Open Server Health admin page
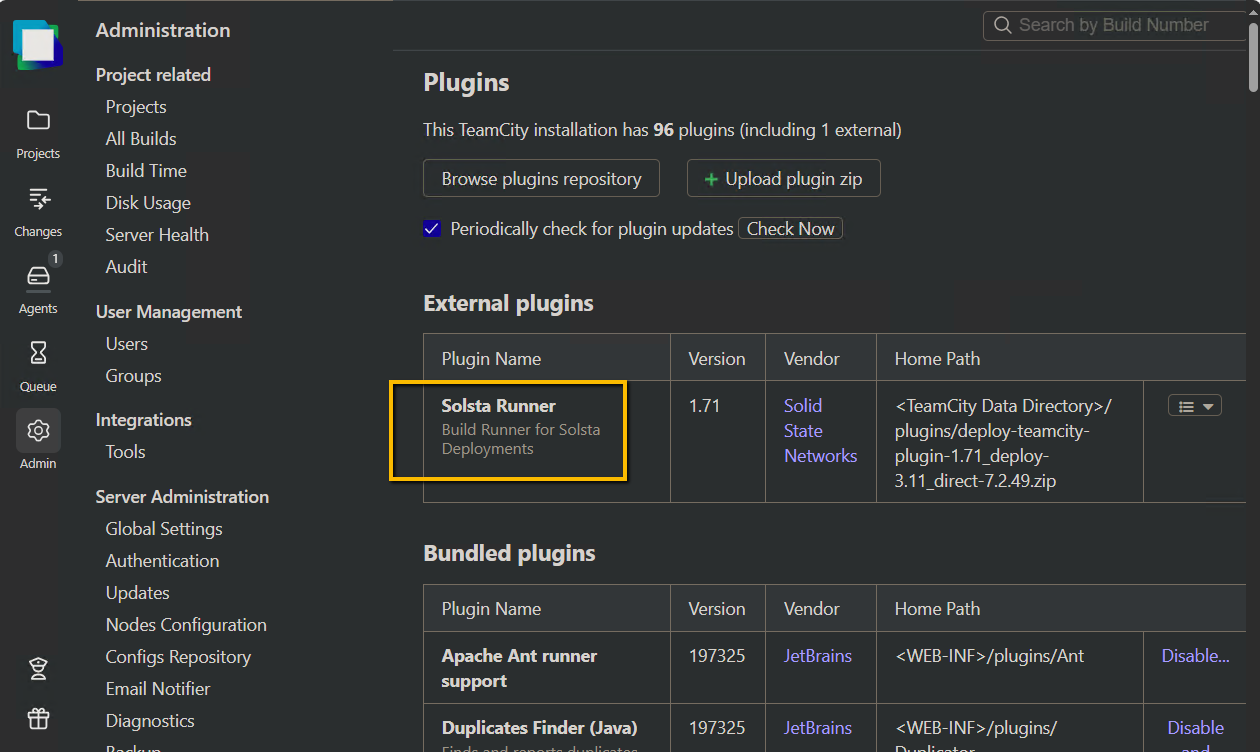This screenshot has width=1260, height=752. click(x=157, y=235)
